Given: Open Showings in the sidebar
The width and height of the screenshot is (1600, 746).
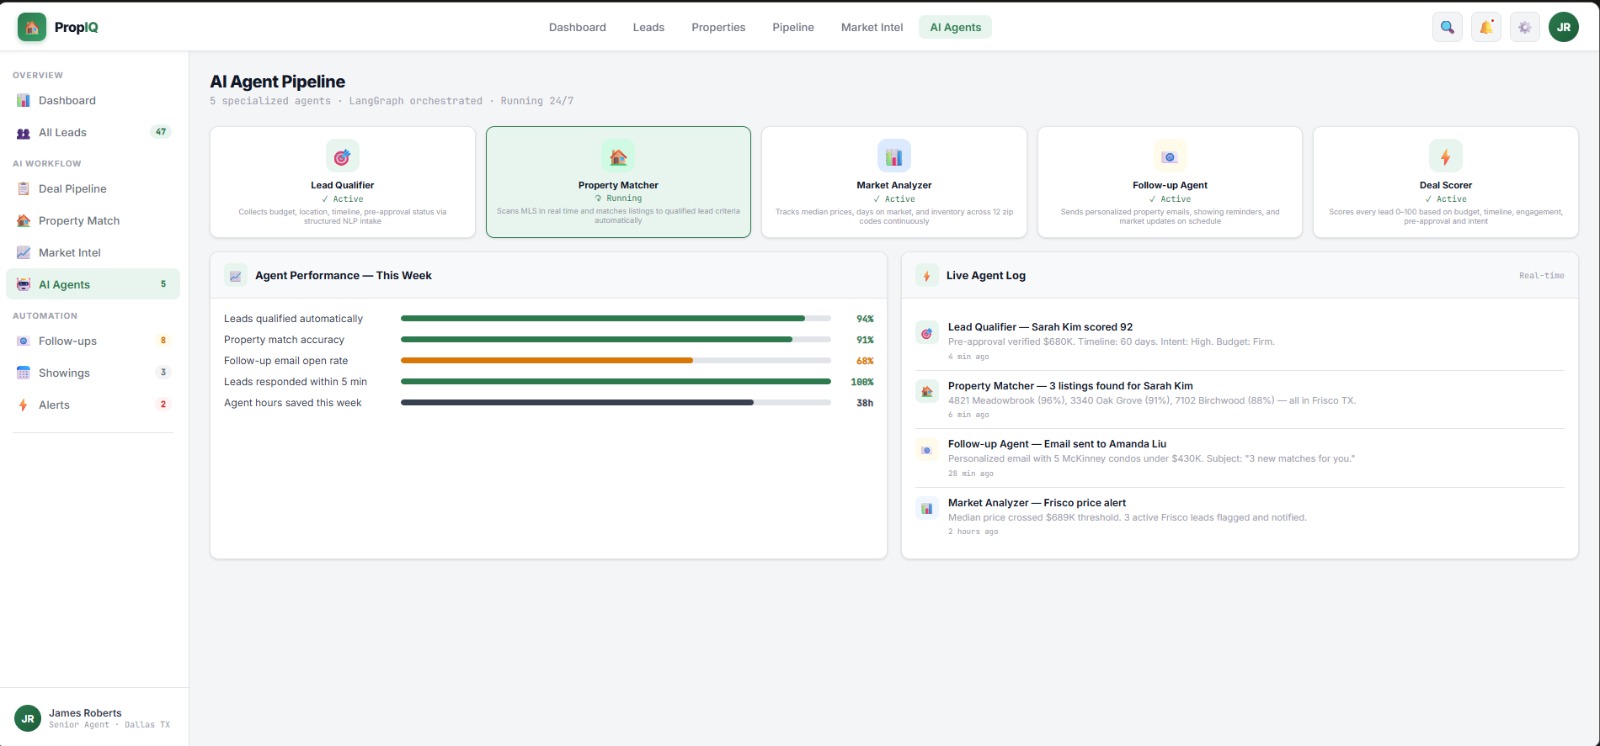Looking at the screenshot, I should coord(93,373).
